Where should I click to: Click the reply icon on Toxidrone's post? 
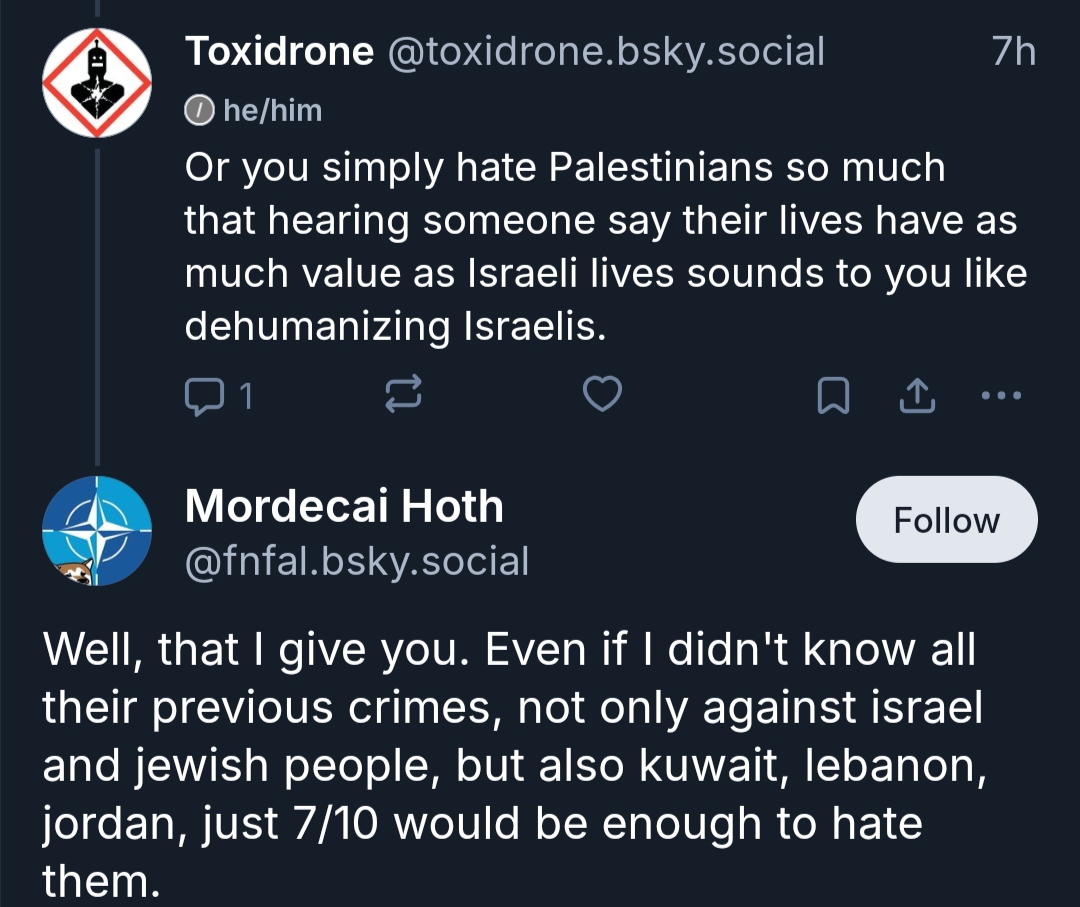[x=205, y=397]
